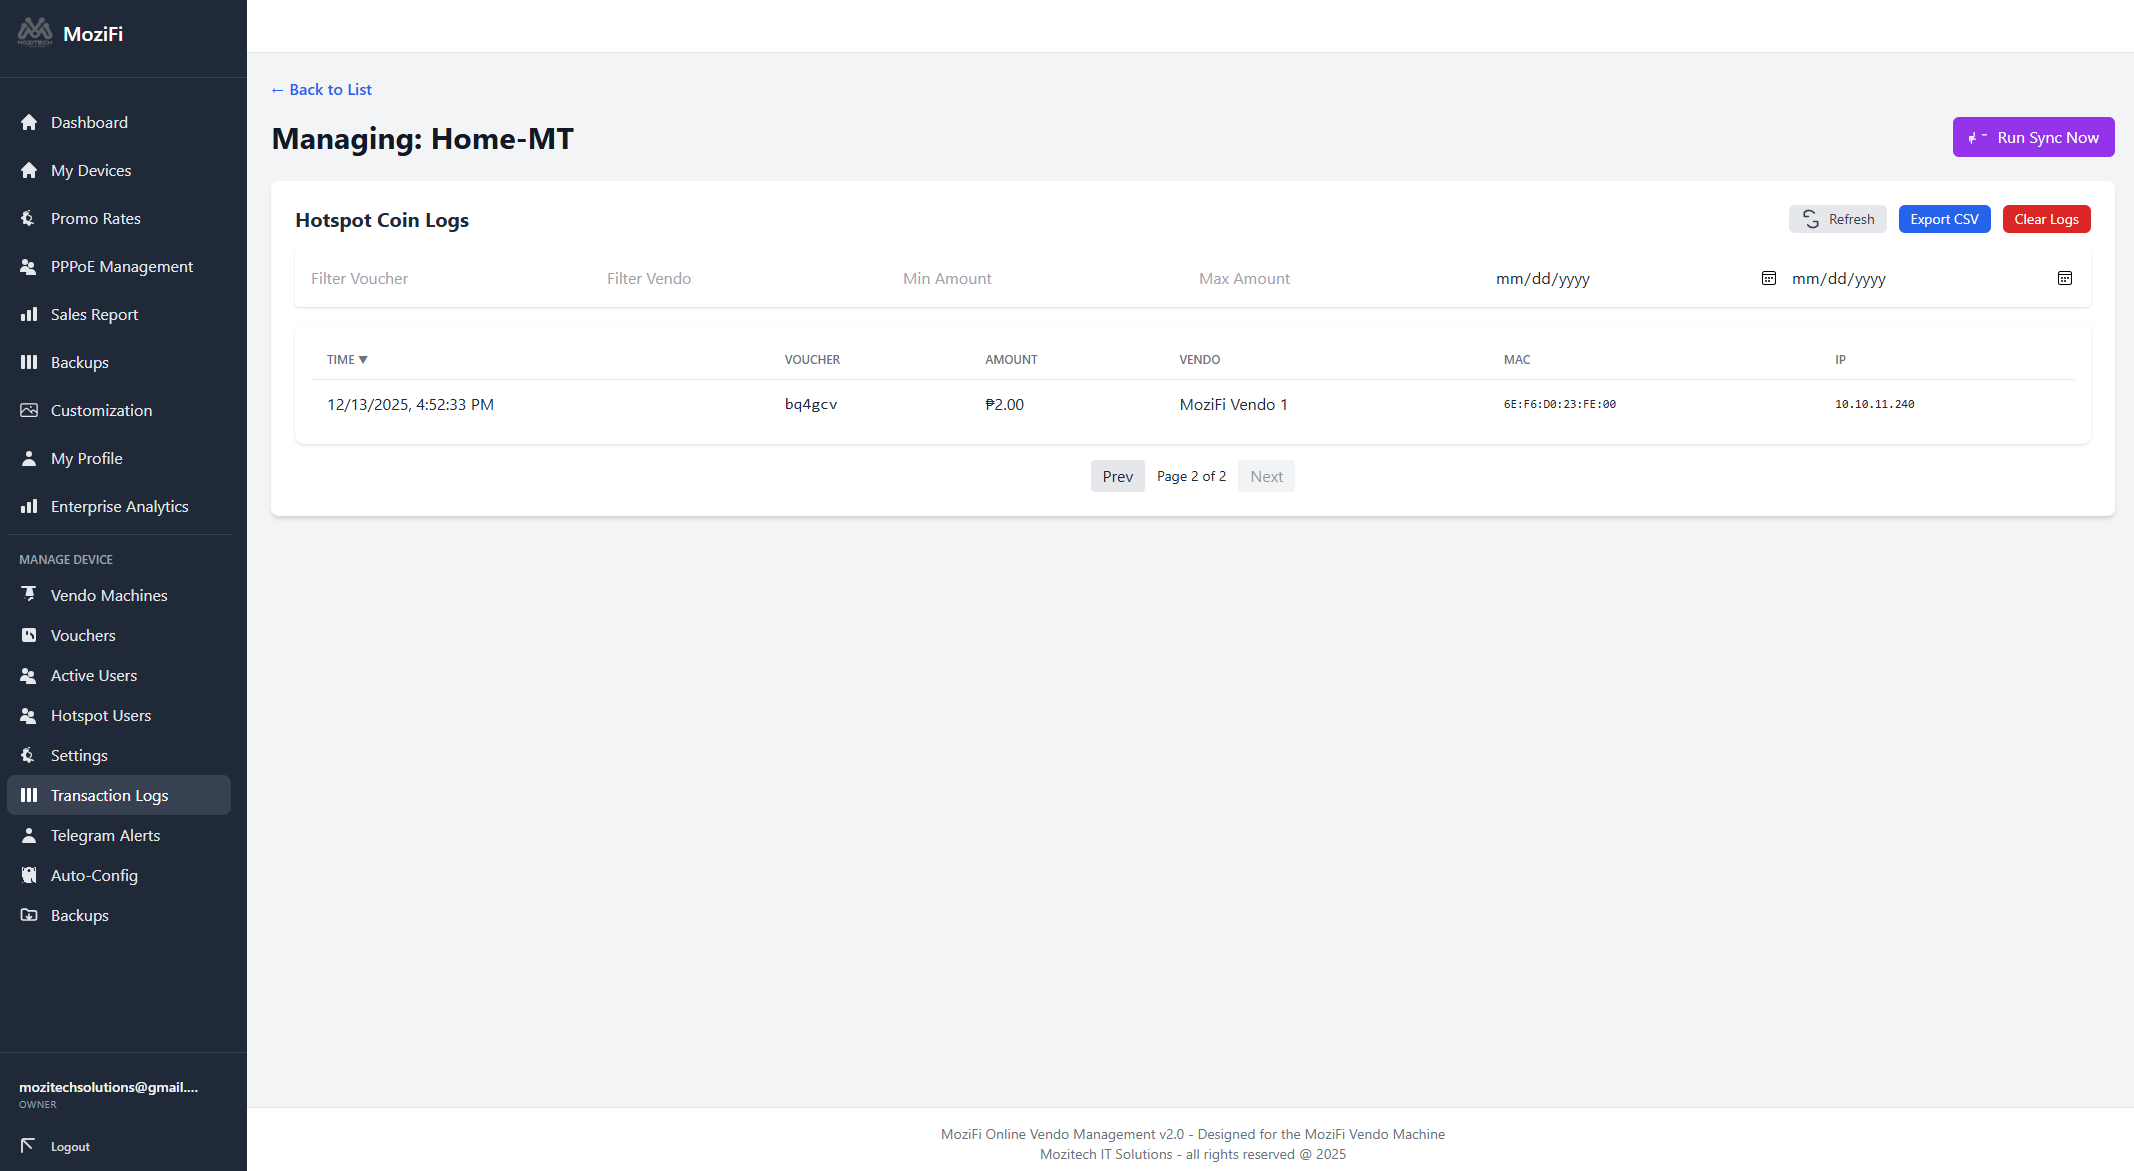Viewport: 2134px width, 1171px height.
Task: Click the MoziFi logo icon
Action: 35,32
